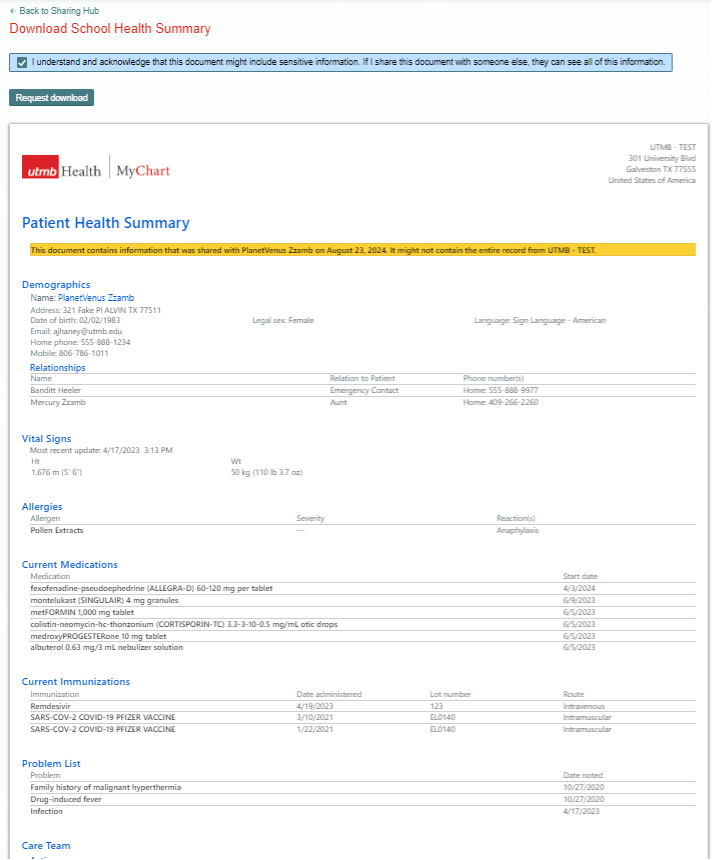The height and width of the screenshot is (860, 712).
Task: Click the Allergies section heading
Action: tap(42, 507)
